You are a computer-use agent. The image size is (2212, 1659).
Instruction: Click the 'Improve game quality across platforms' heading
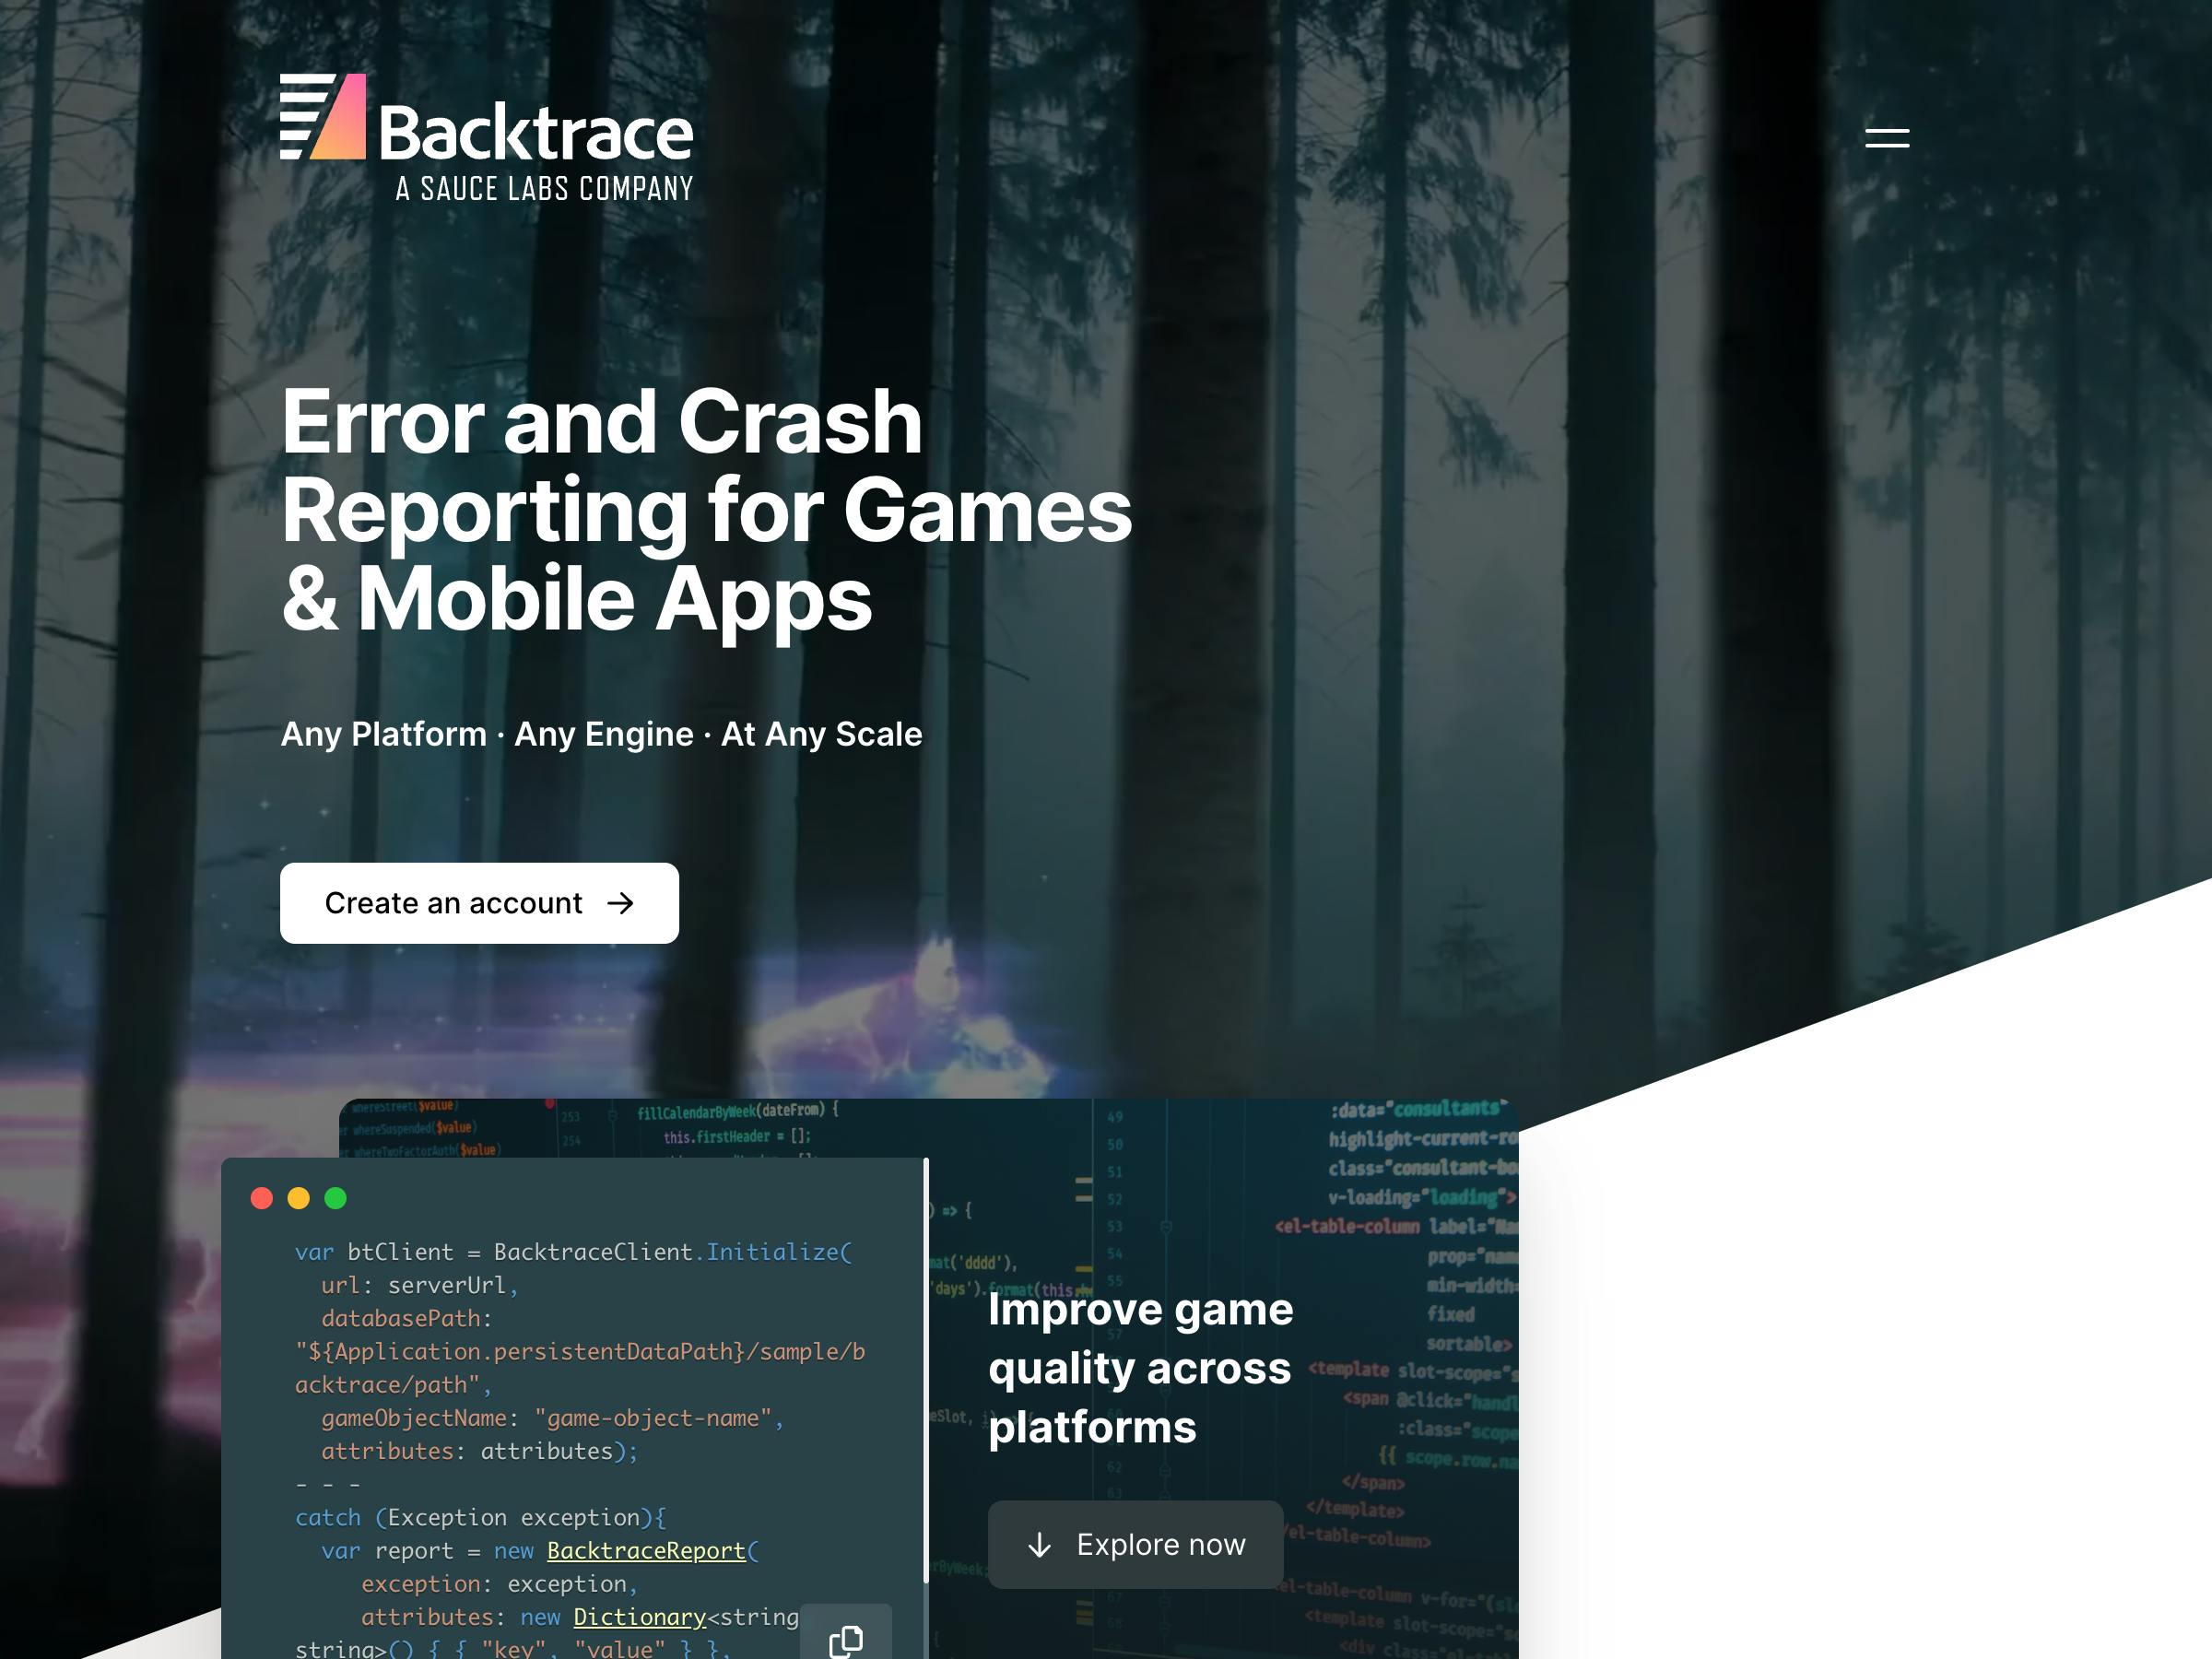[x=1140, y=1368]
